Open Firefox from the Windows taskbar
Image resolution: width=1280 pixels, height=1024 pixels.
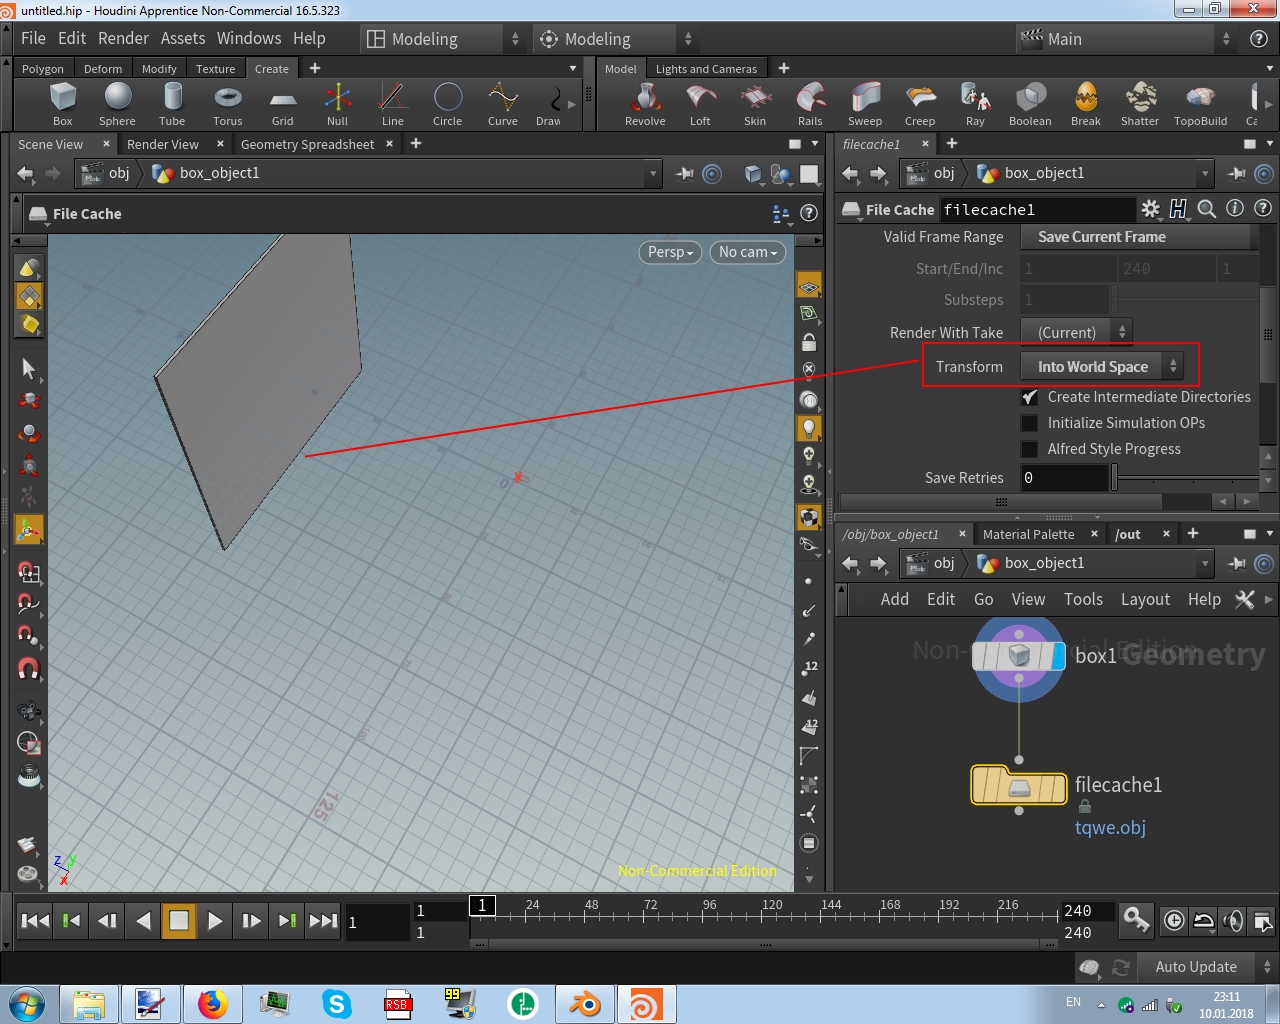click(213, 1004)
